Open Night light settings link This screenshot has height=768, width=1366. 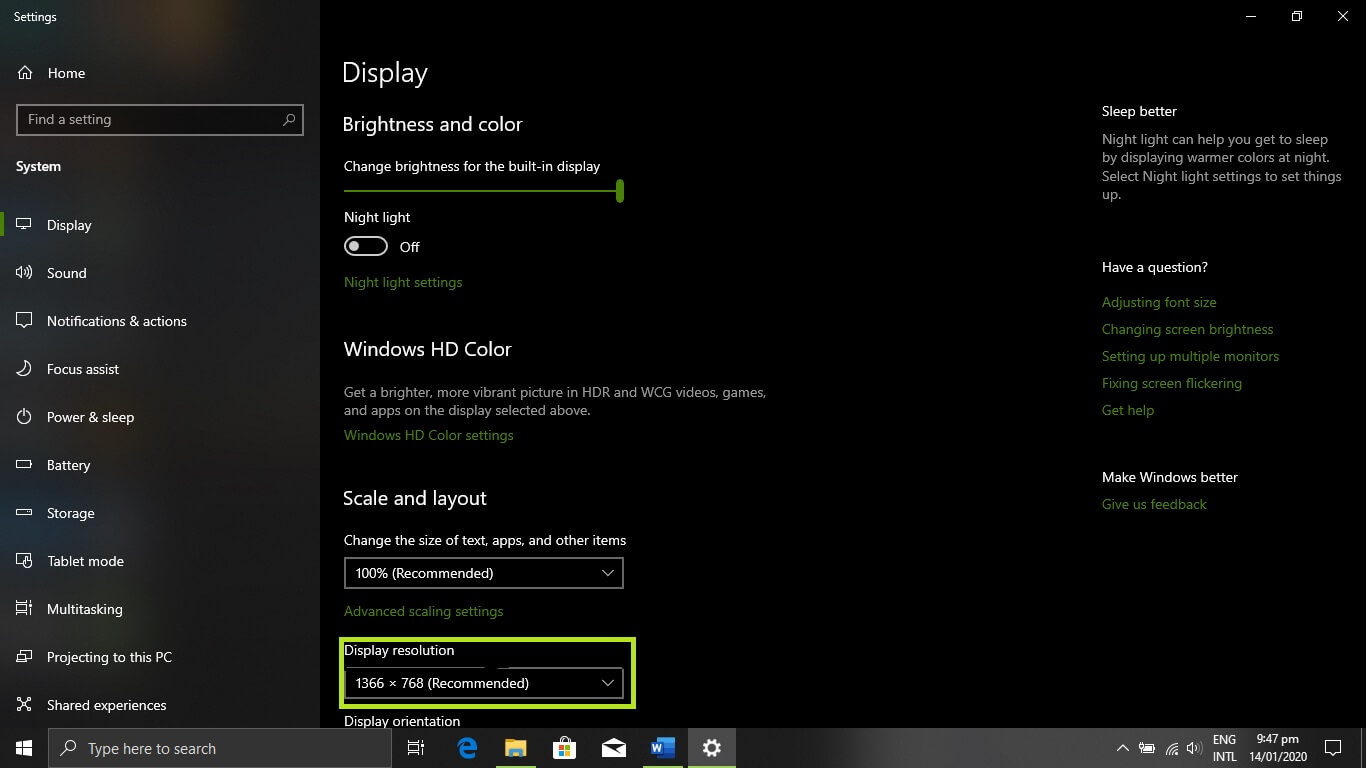point(403,282)
